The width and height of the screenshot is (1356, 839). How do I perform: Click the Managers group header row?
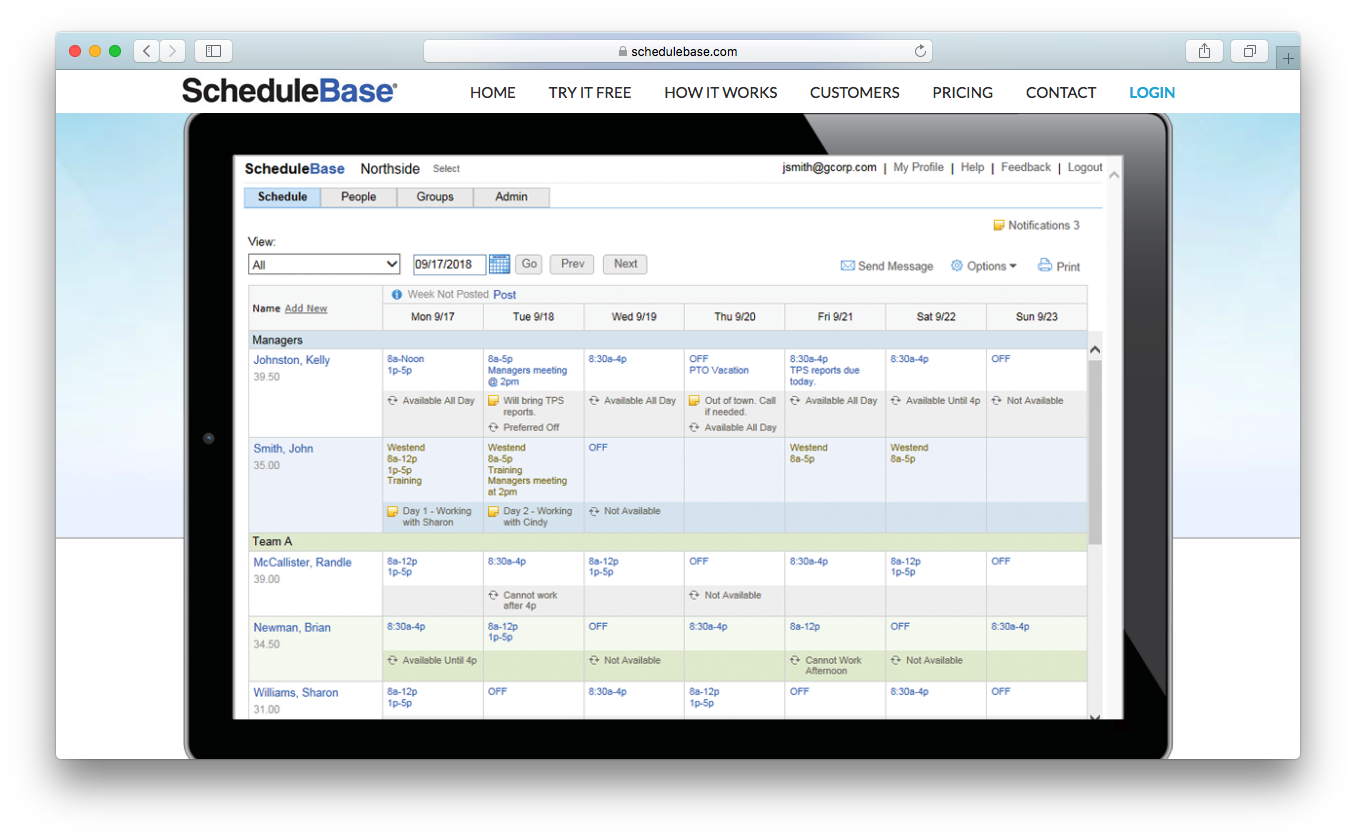pyautogui.click(x=668, y=340)
